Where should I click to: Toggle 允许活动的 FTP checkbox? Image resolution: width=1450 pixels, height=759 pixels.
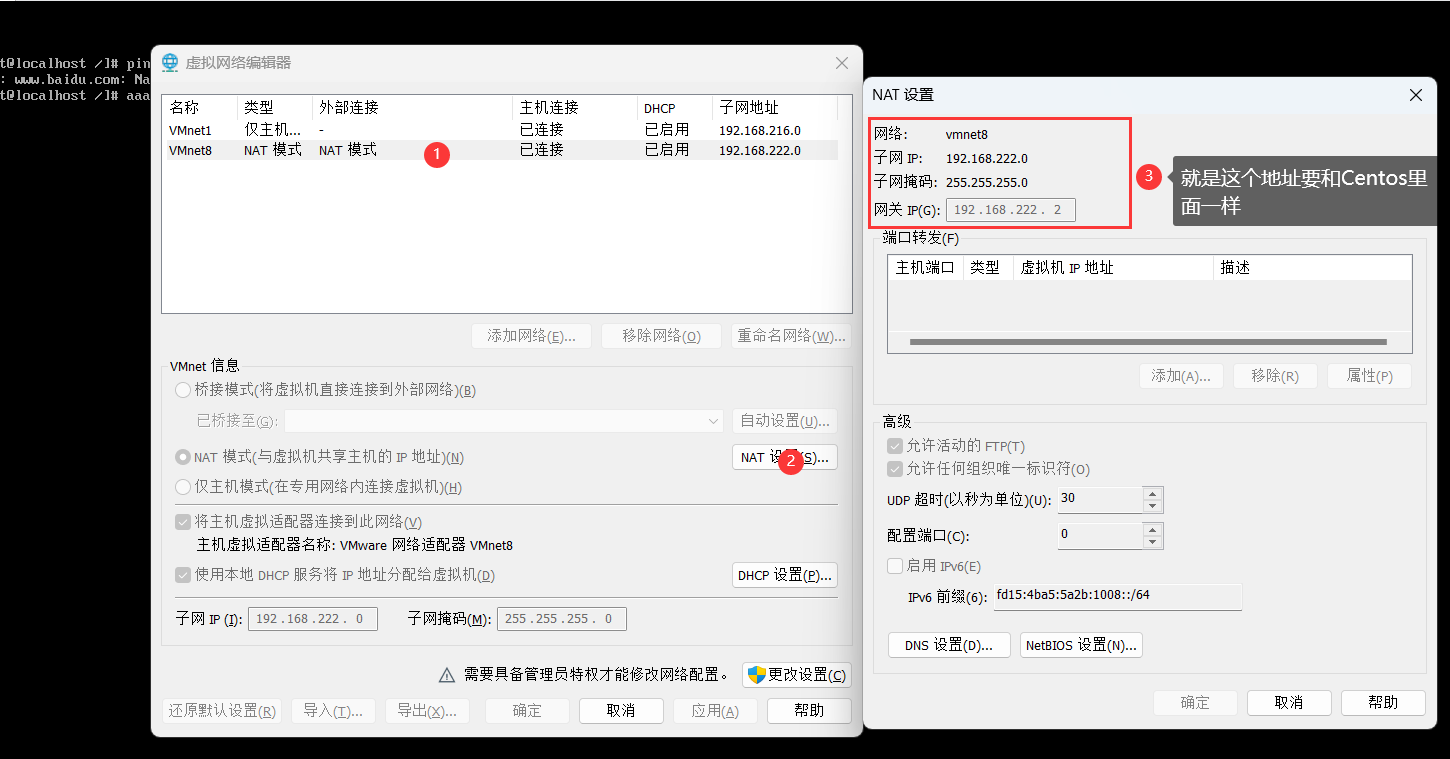point(895,446)
